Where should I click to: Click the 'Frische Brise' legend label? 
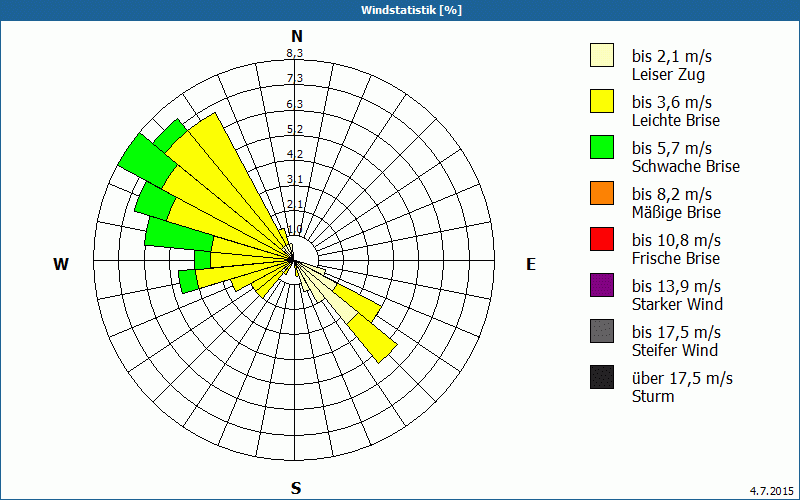pos(676,258)
